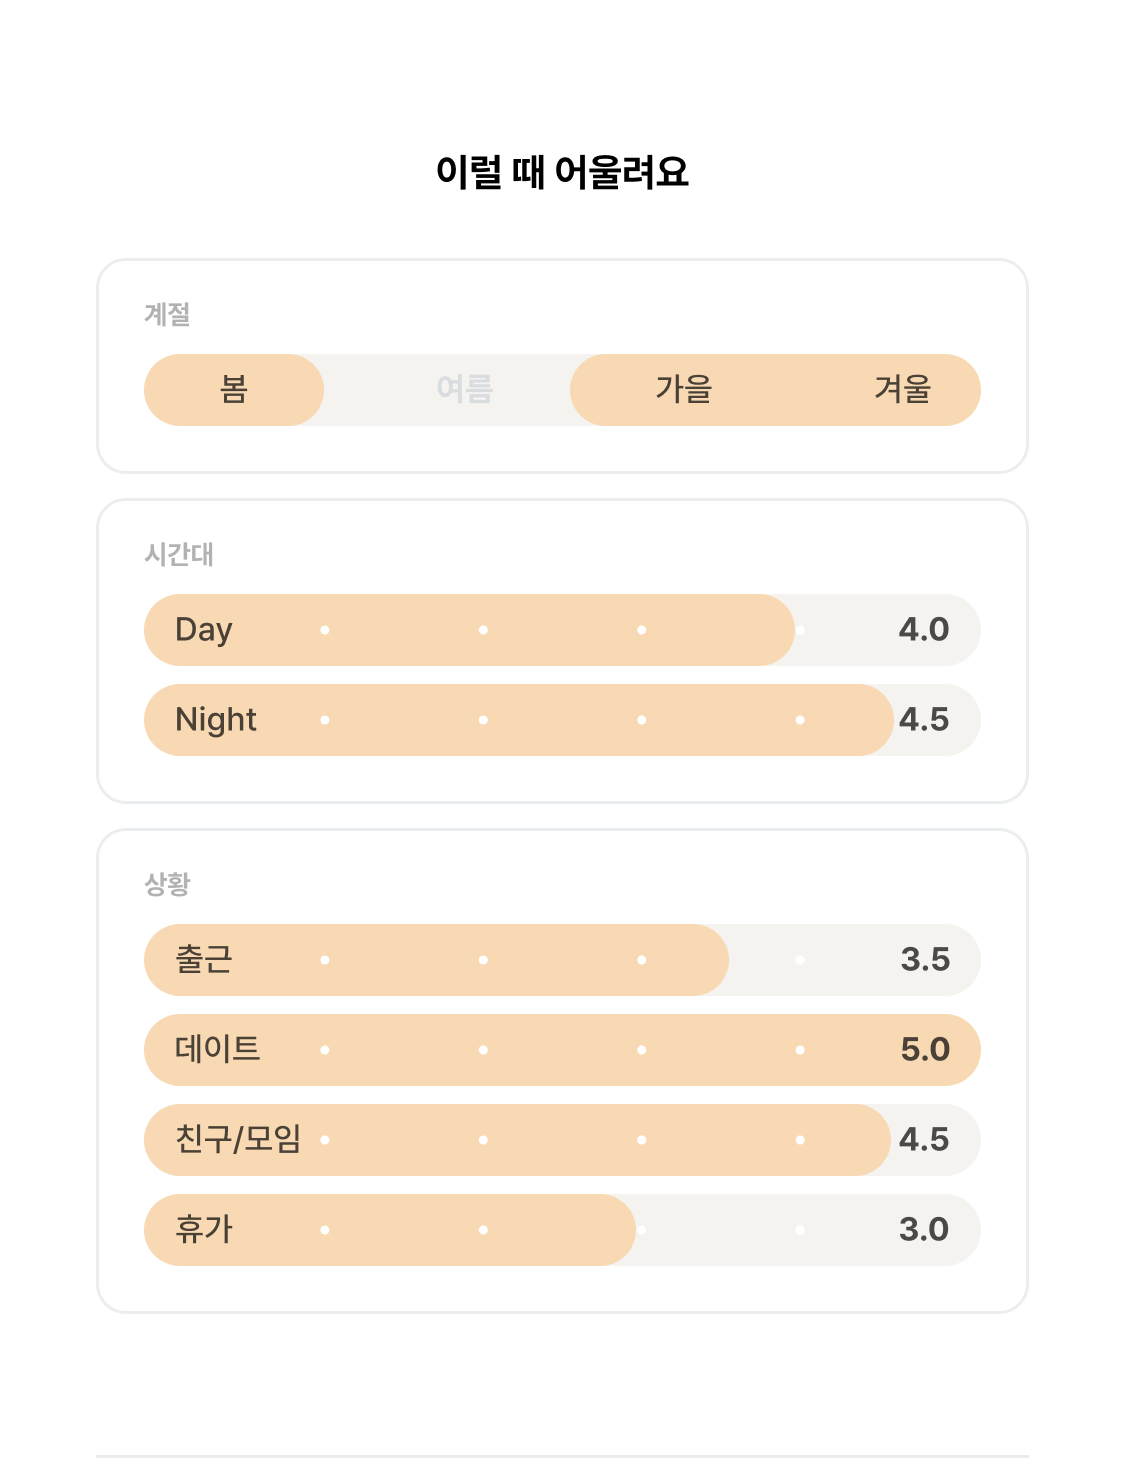The image size is (1125, 1458).
Task: Click the 3.5 score on 출근
Action: (925, 960)
